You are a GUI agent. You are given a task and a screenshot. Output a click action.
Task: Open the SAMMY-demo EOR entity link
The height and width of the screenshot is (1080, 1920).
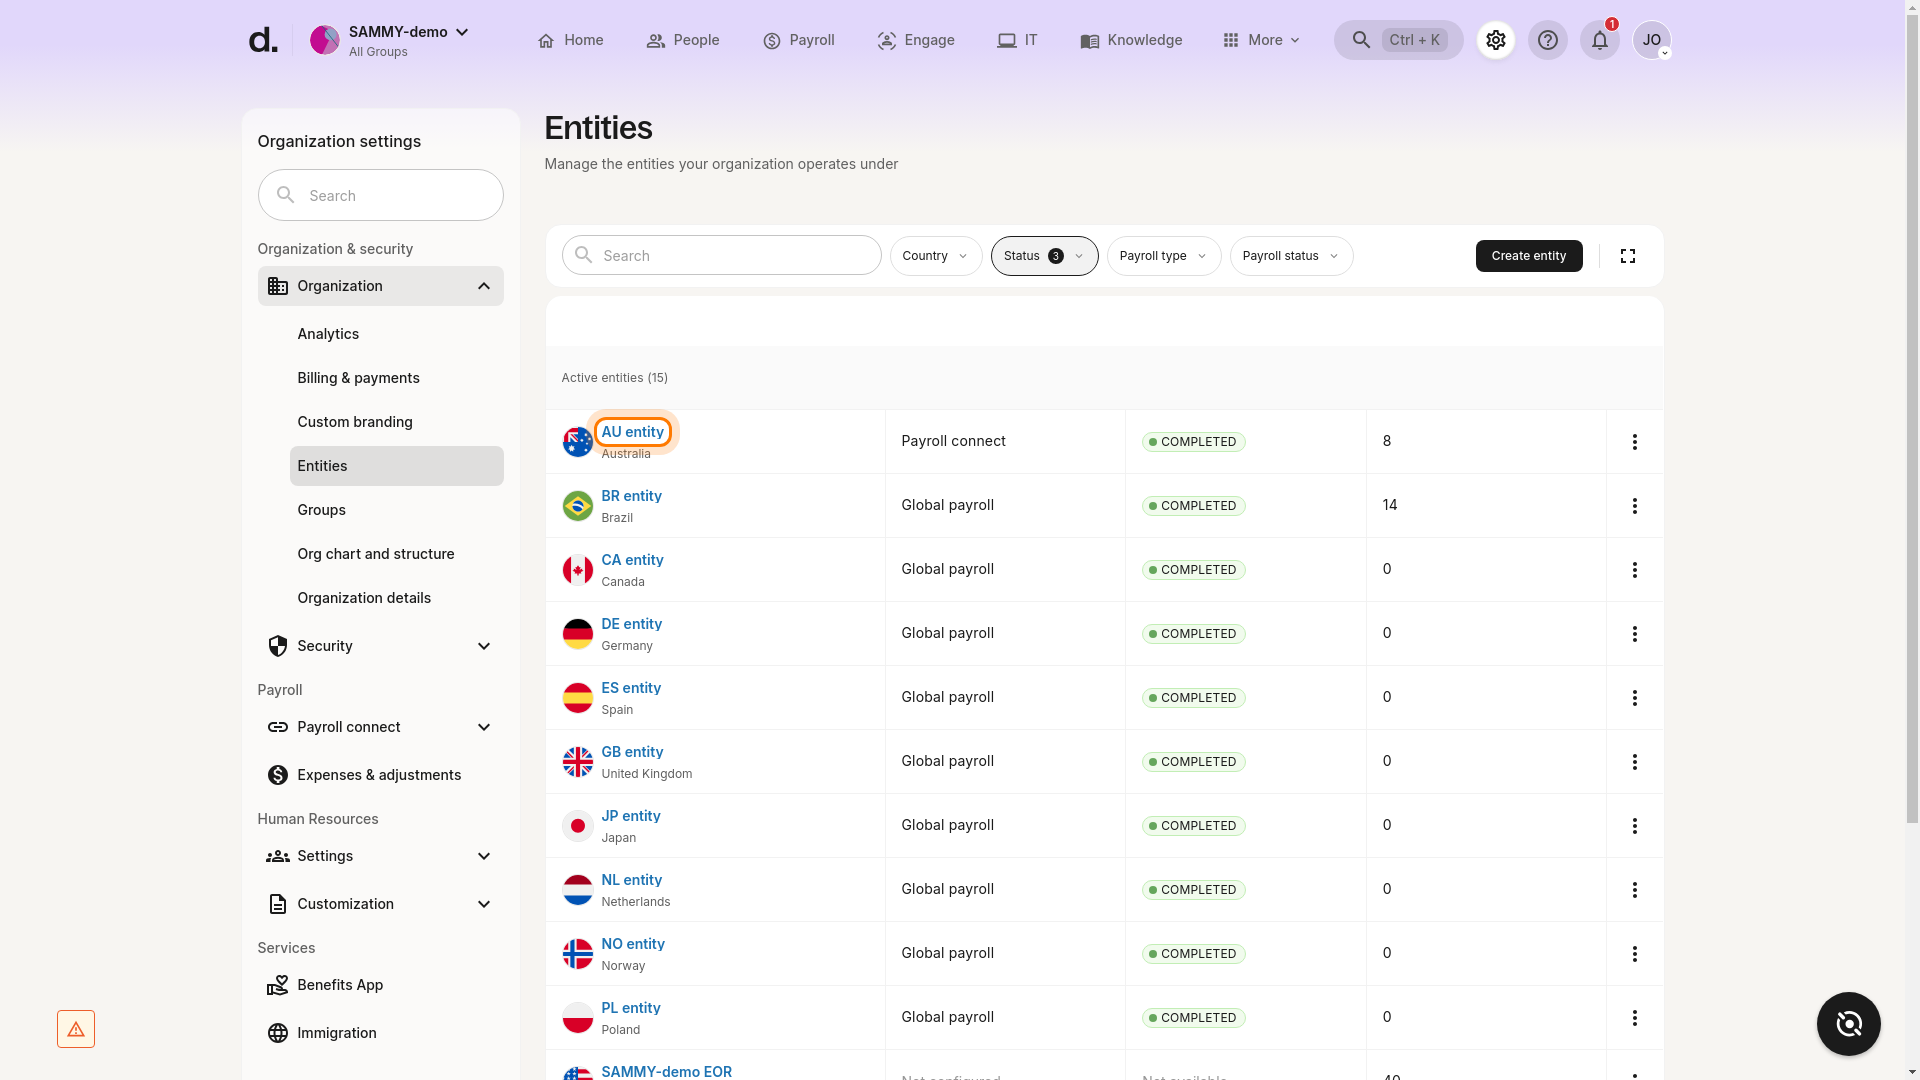point(666,1072)
